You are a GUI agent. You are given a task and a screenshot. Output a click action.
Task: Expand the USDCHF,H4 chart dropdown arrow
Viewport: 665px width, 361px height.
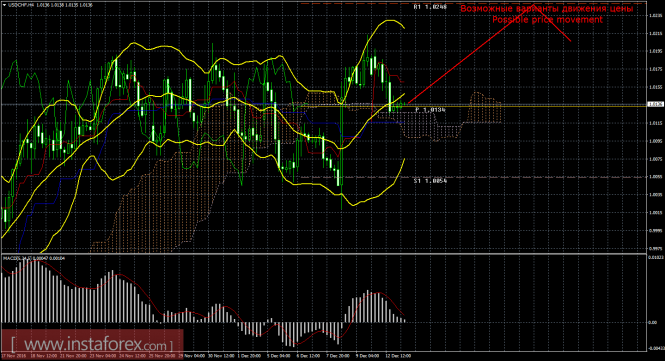coord(4,5)
